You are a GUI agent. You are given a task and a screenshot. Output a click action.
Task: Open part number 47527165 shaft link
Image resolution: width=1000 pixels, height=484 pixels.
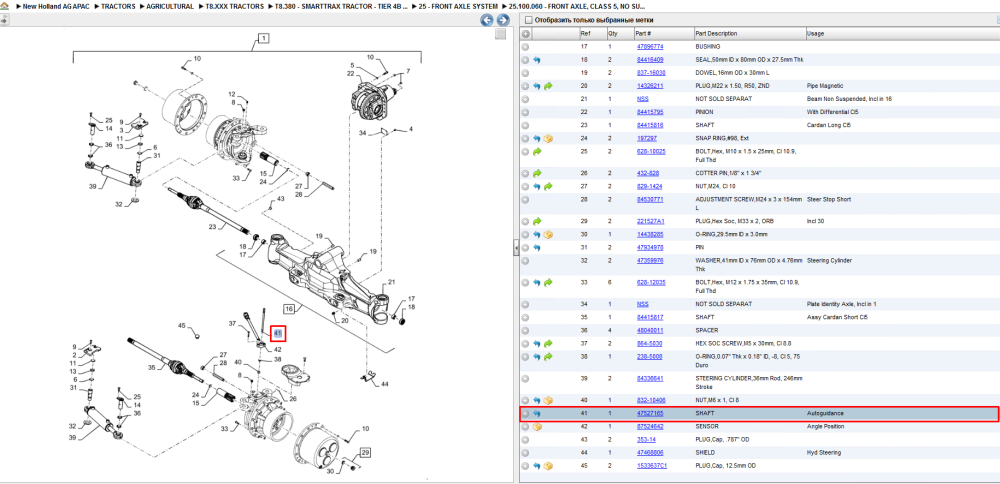click(650, 414)
